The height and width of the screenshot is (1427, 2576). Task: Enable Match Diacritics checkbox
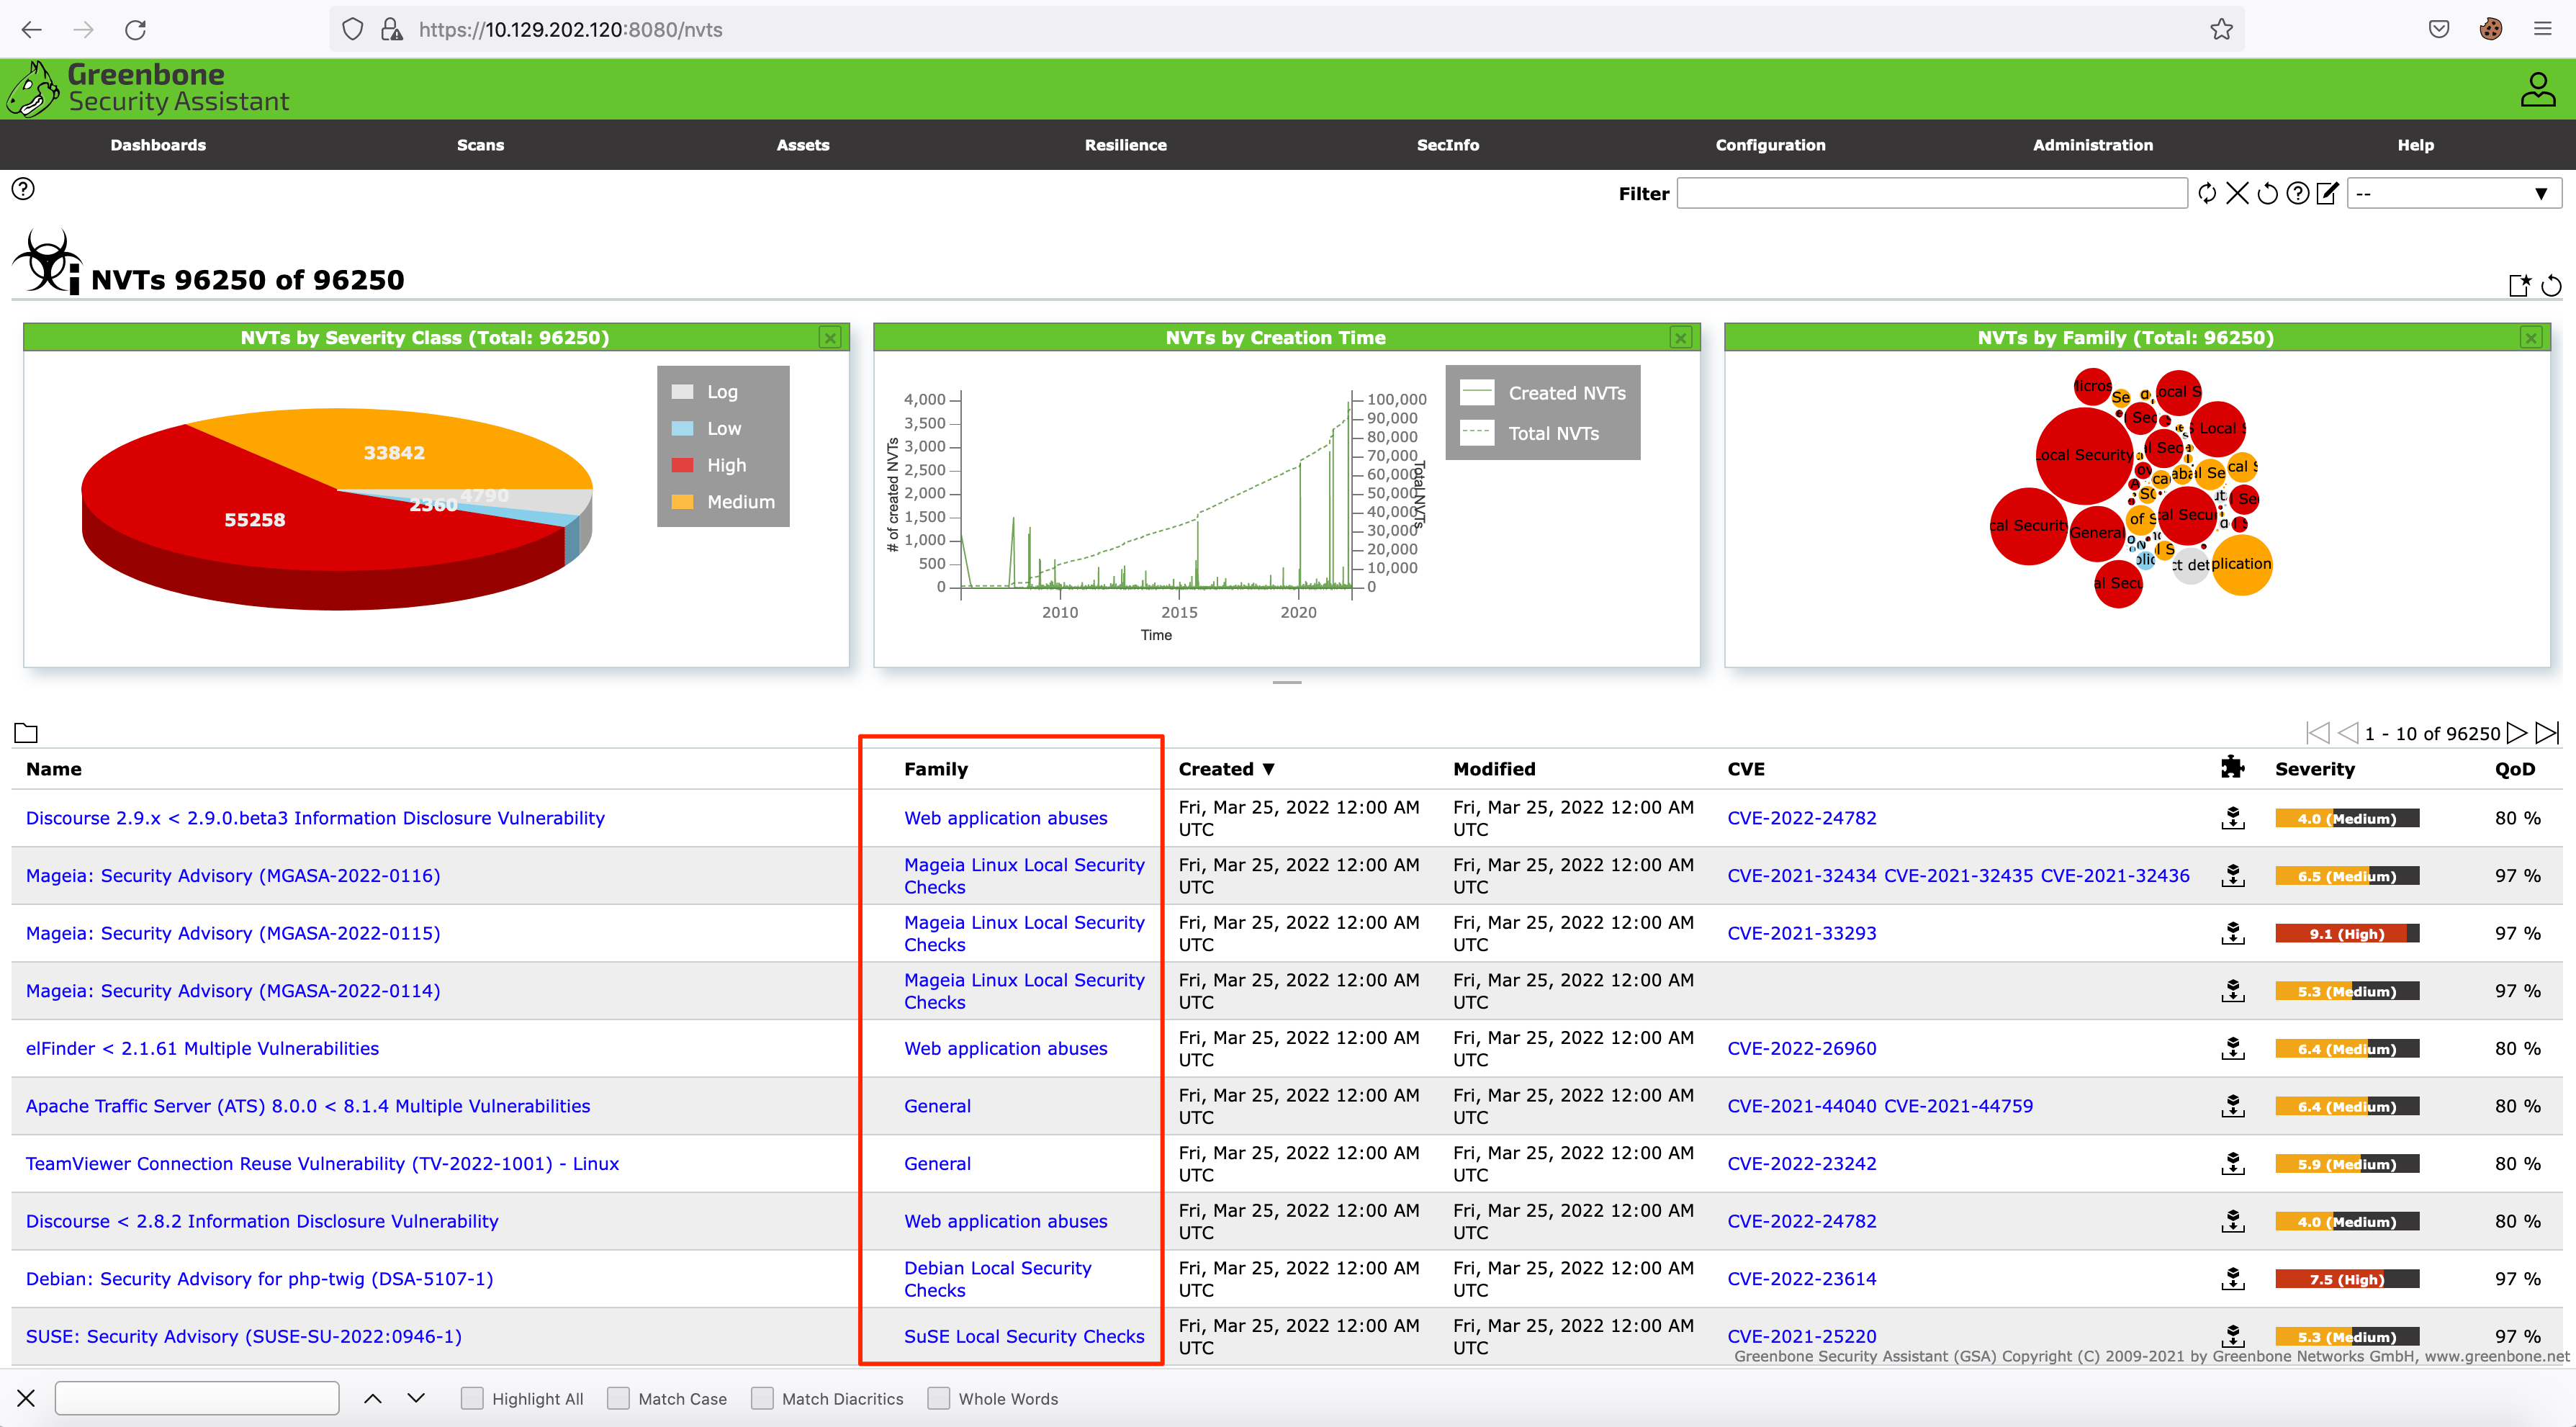762,1398
